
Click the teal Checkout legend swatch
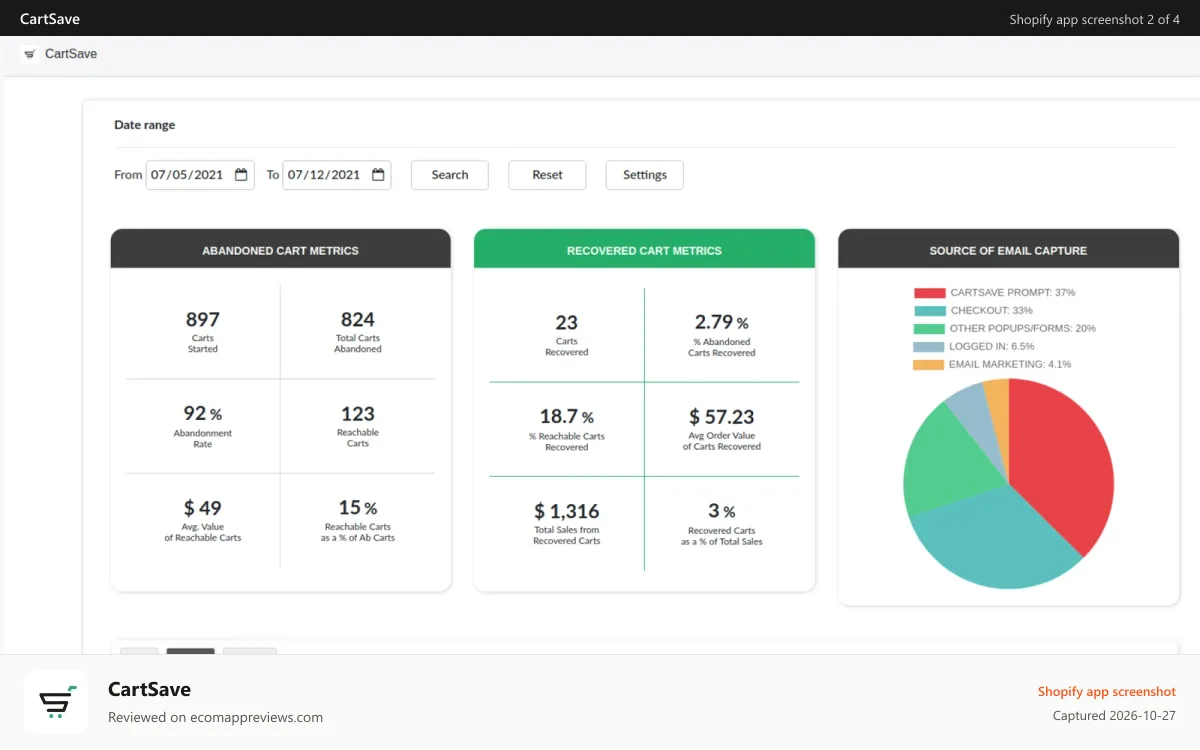[929, 311]
